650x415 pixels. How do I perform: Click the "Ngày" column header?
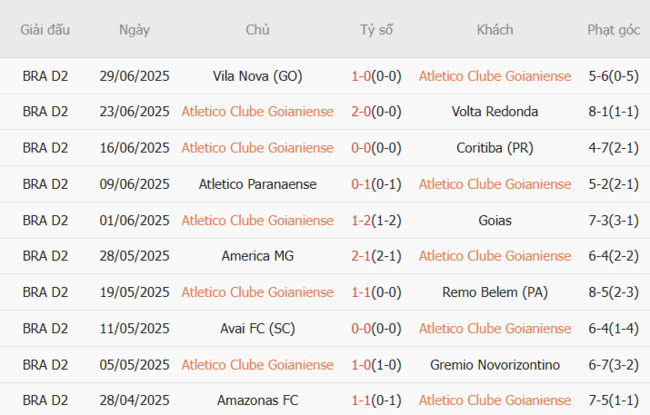click(134, 30)
